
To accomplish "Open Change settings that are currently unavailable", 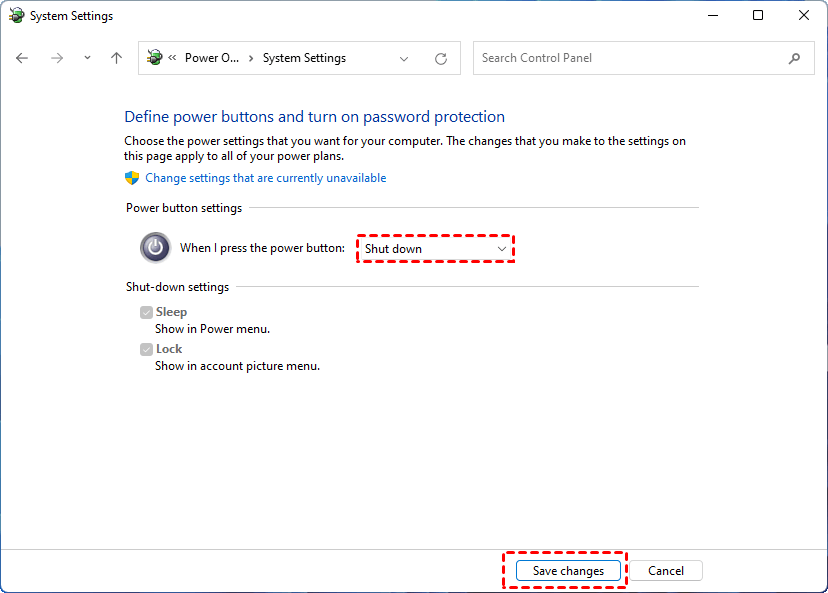I will 265,178.
